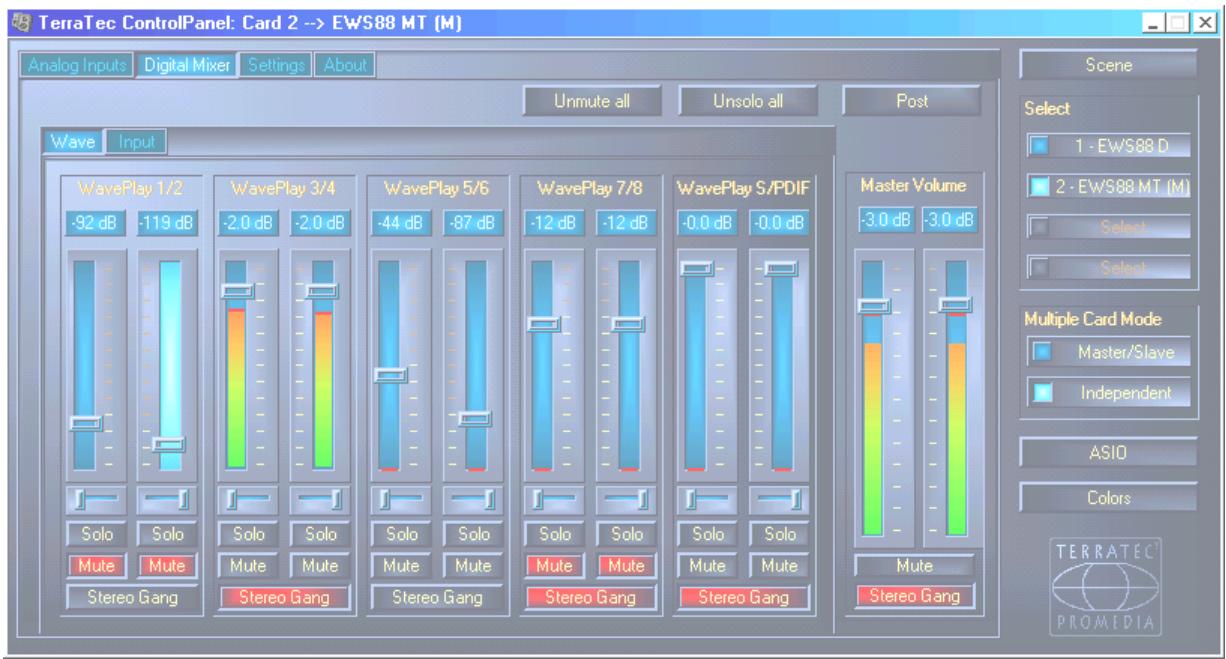The width and height of the screenshot is (1226, 659).
Task: Click the WavePlay 3/4 left fader handle
Action: coord(237,291)
